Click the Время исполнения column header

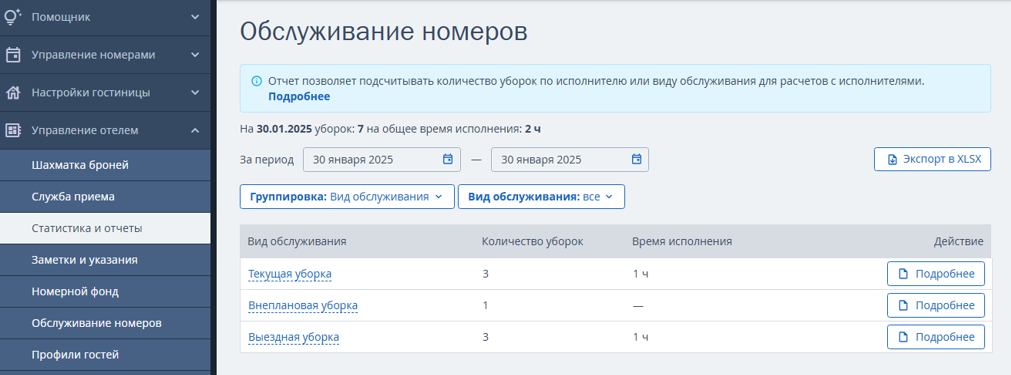point(682,242)
